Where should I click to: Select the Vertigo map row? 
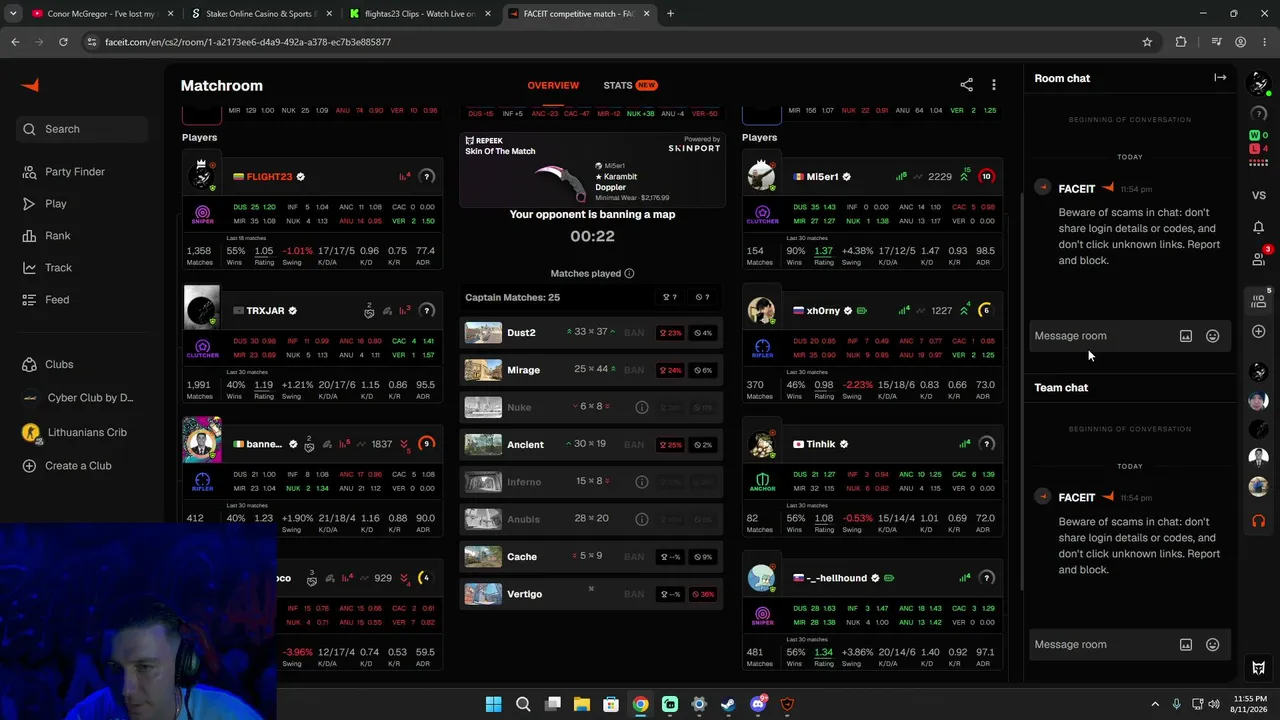pos(592,594)
